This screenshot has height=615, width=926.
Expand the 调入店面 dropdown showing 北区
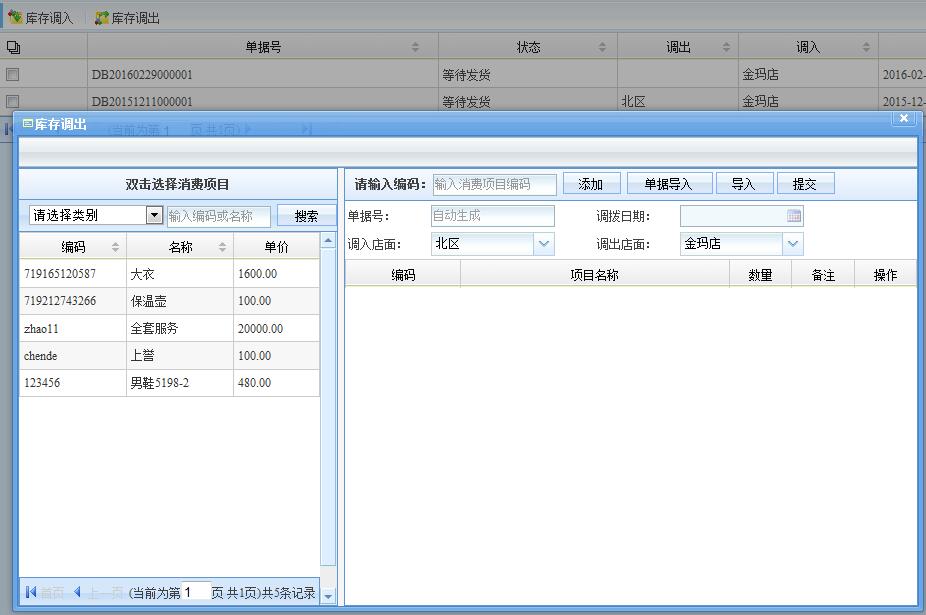[x=544, y=243]
